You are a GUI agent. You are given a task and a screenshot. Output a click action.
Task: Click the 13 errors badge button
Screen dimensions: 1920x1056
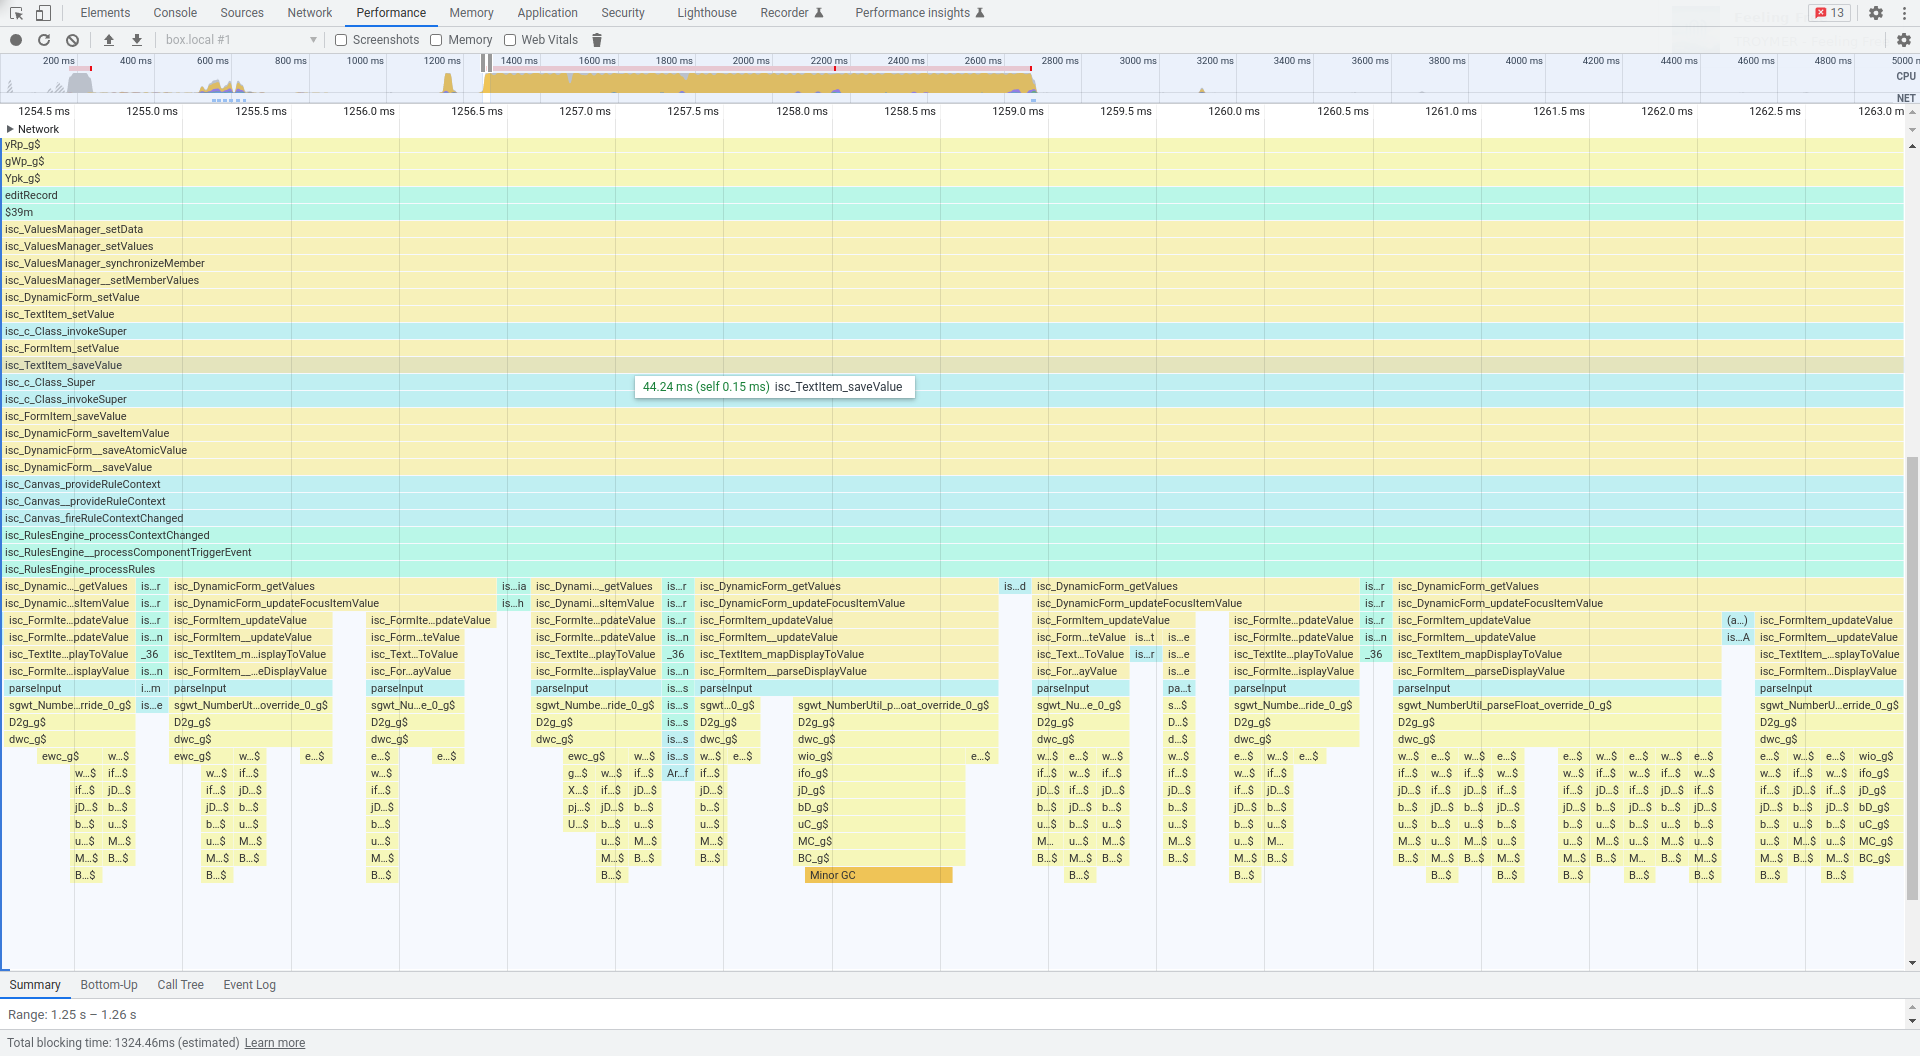click(x=1830, y=13)
